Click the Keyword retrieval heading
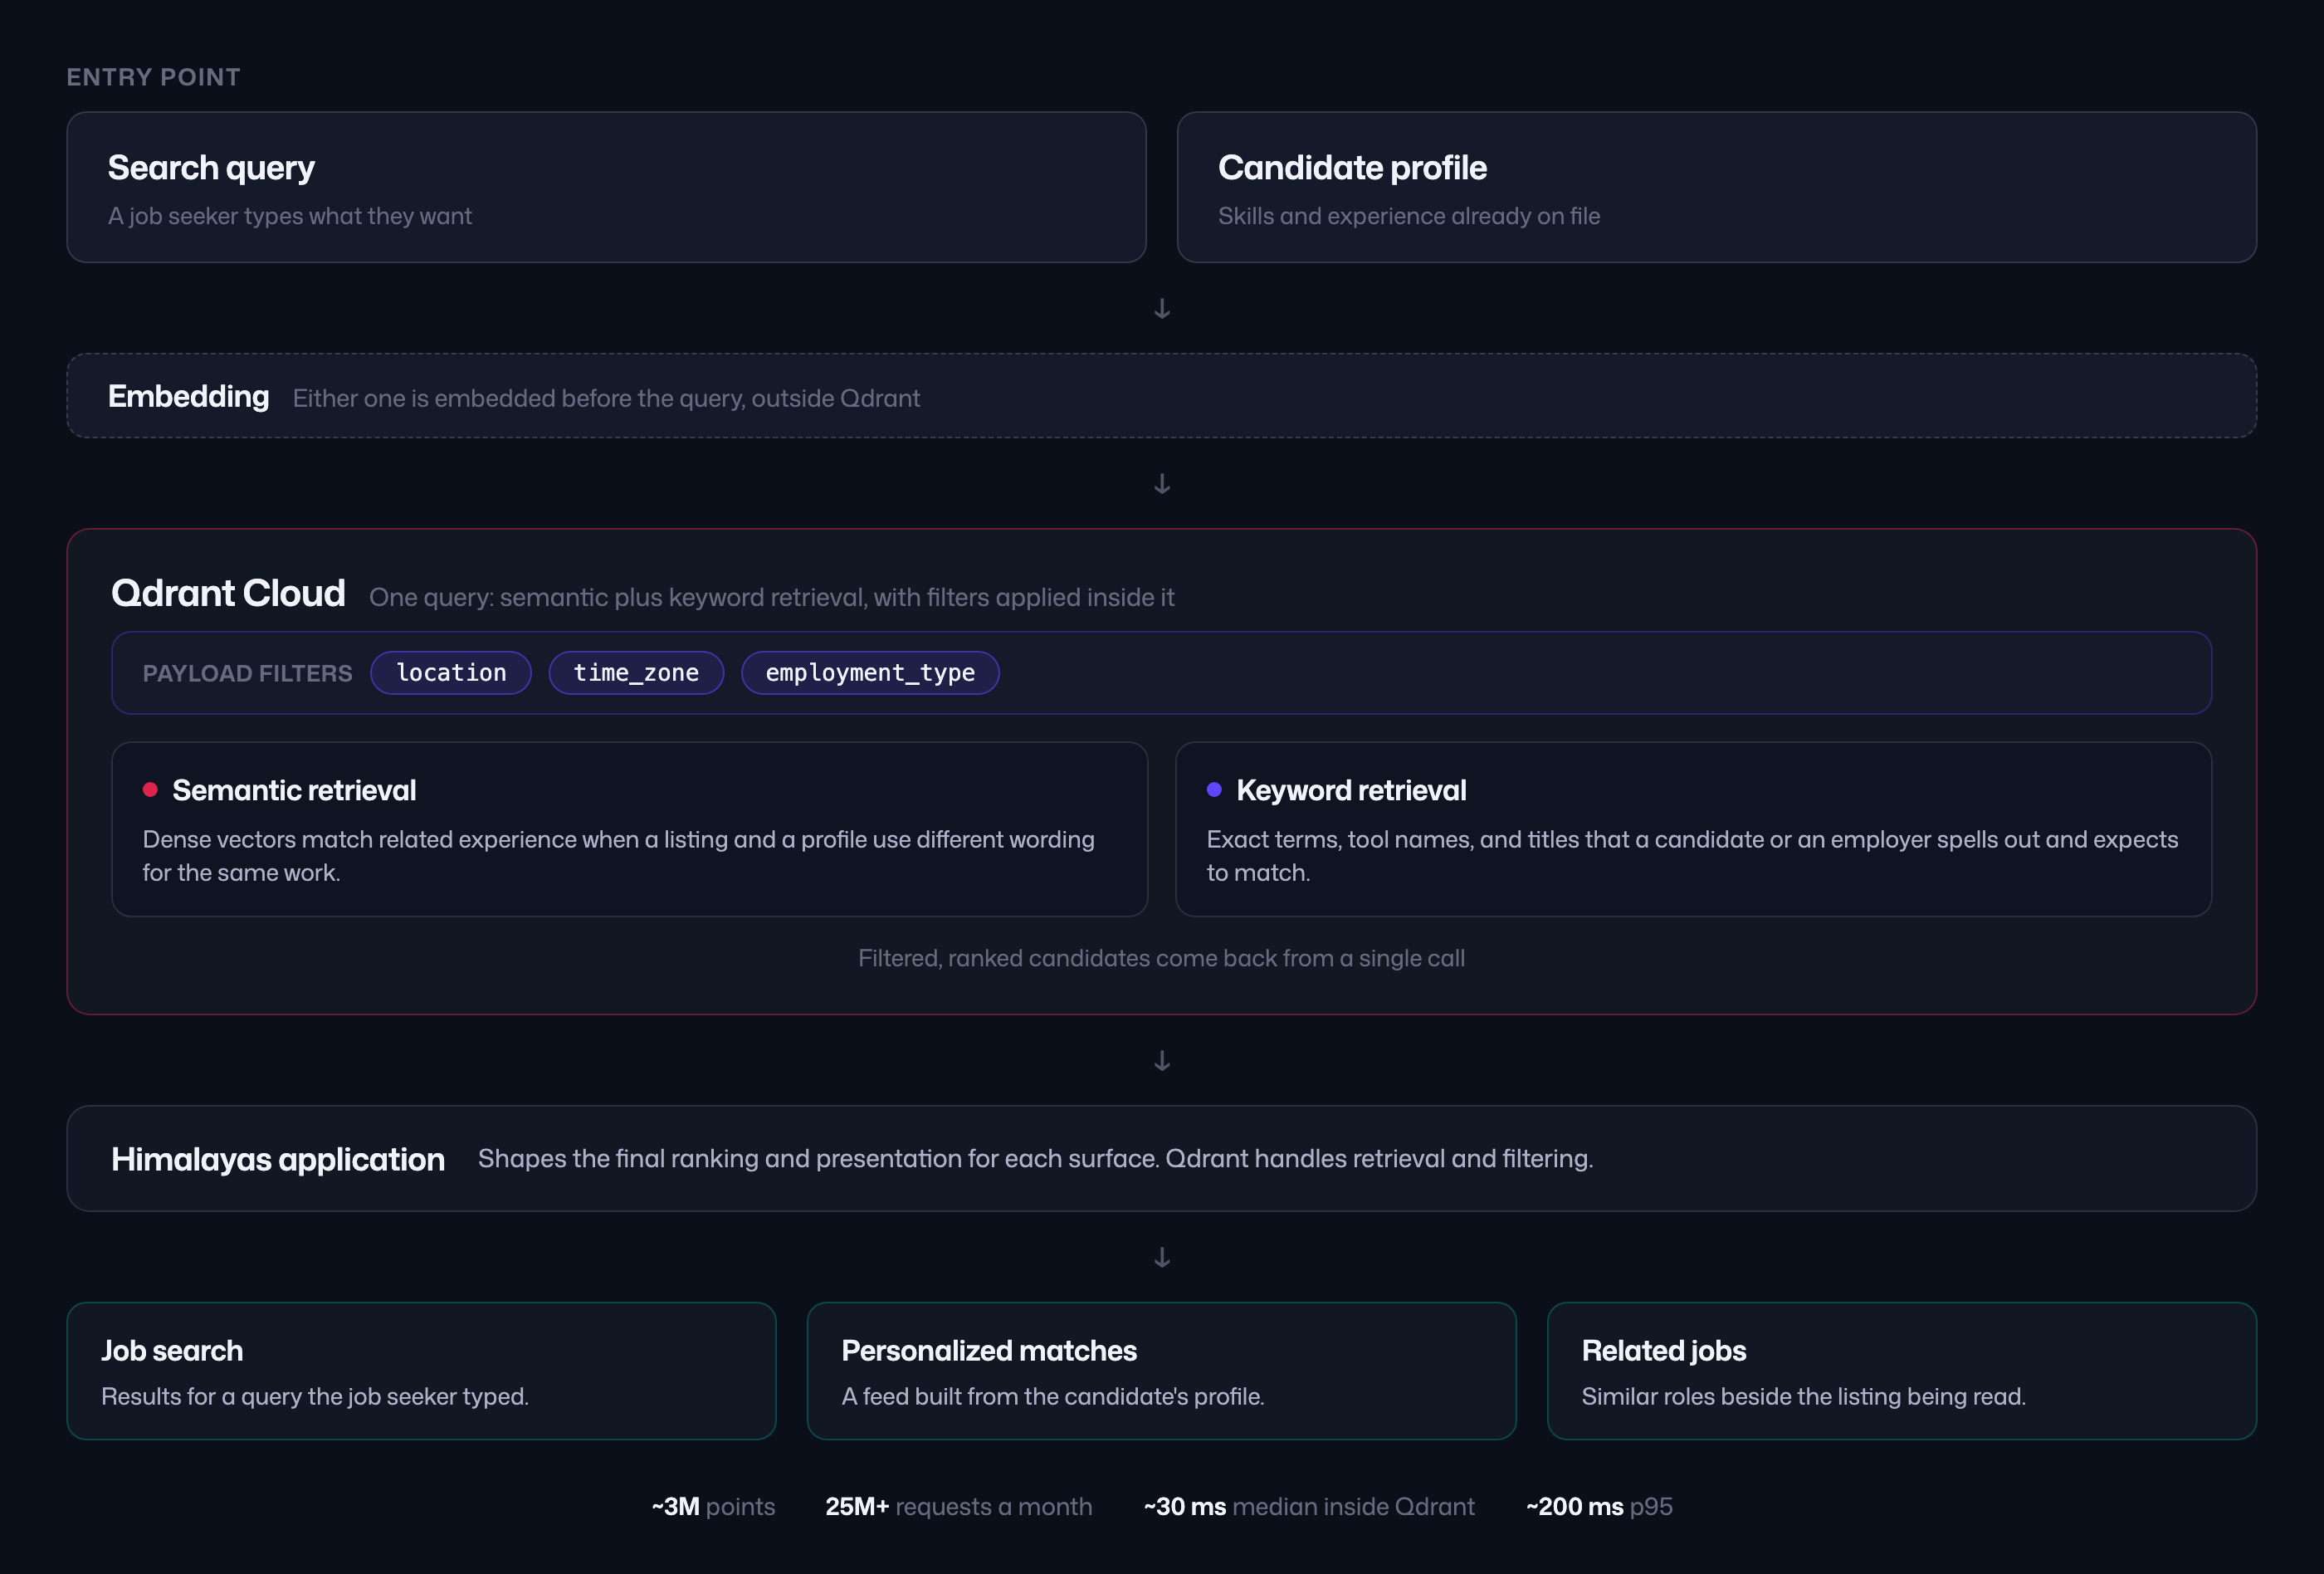Viewport: 2324px width, 1574px height. (1351, 790)
